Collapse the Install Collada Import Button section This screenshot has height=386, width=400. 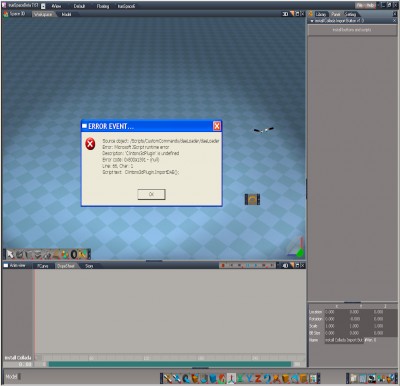[x=312, y=21]
